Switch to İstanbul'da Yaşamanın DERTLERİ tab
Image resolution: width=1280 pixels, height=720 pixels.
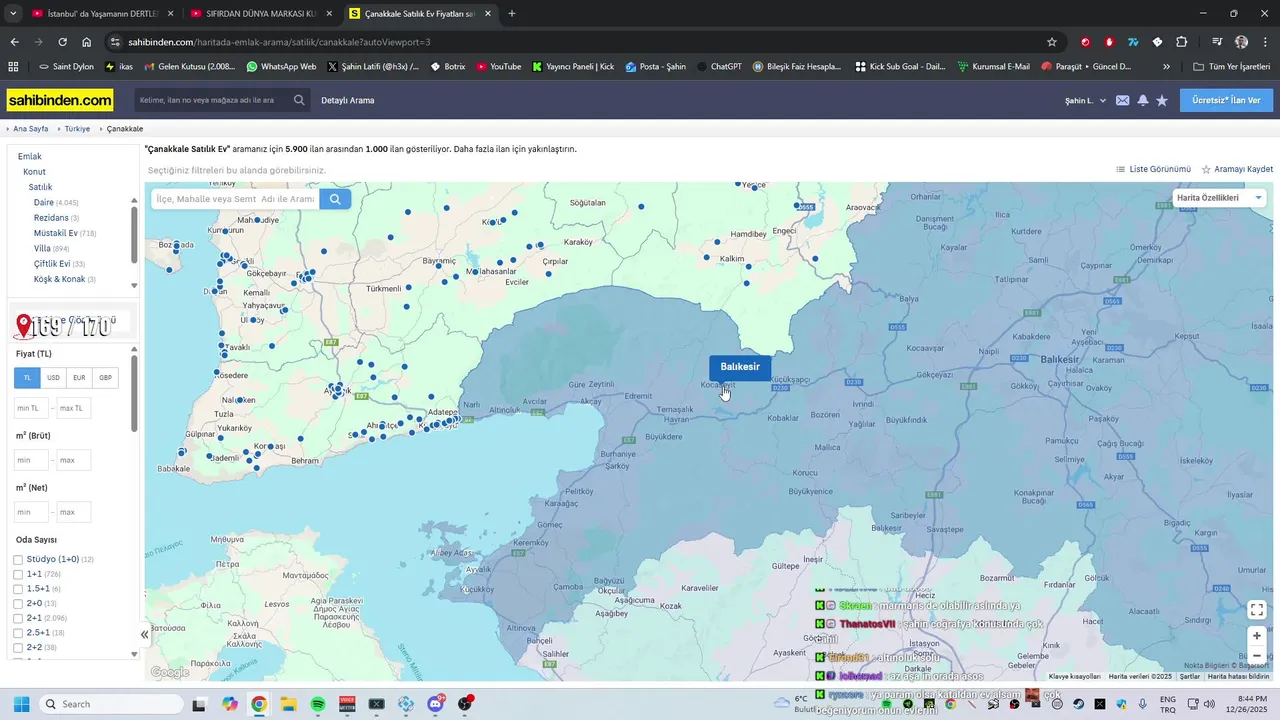[103, 14]
